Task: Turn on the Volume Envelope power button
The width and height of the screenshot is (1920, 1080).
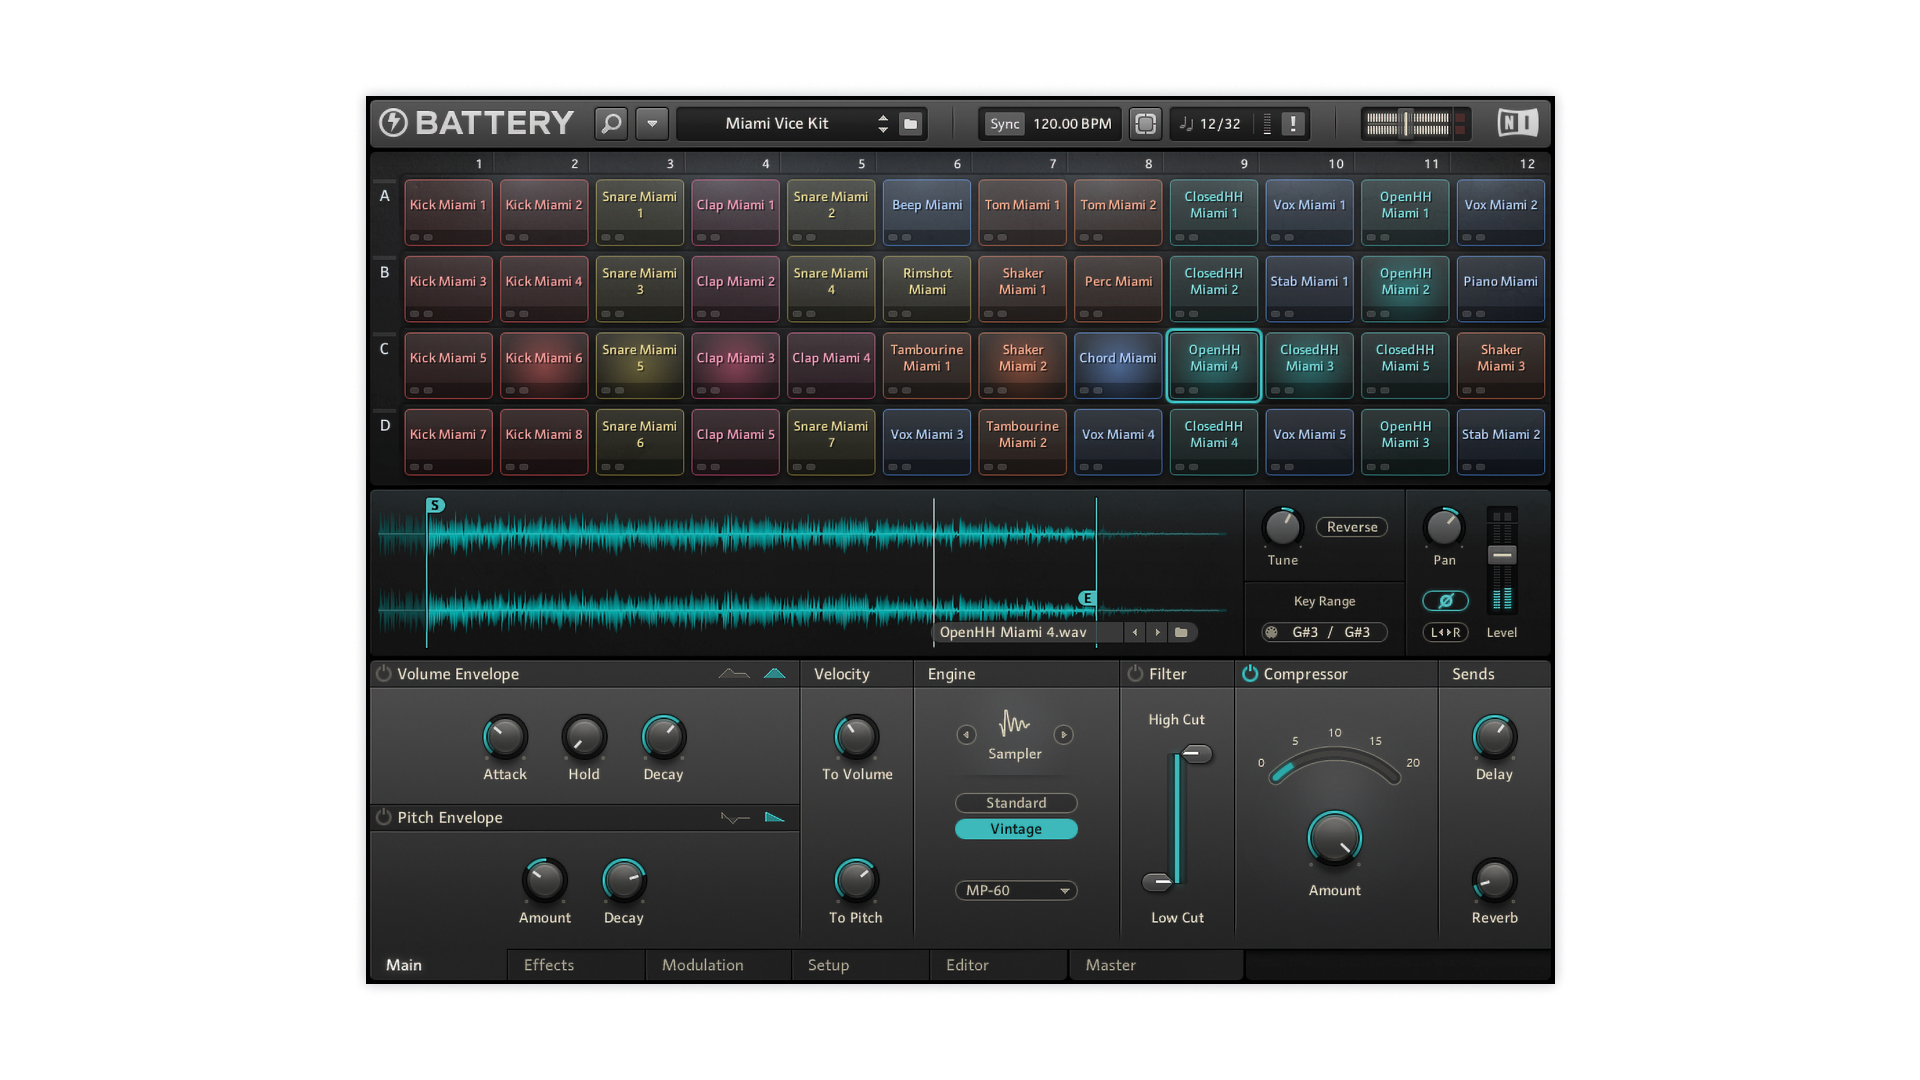Action: (384, 674)
